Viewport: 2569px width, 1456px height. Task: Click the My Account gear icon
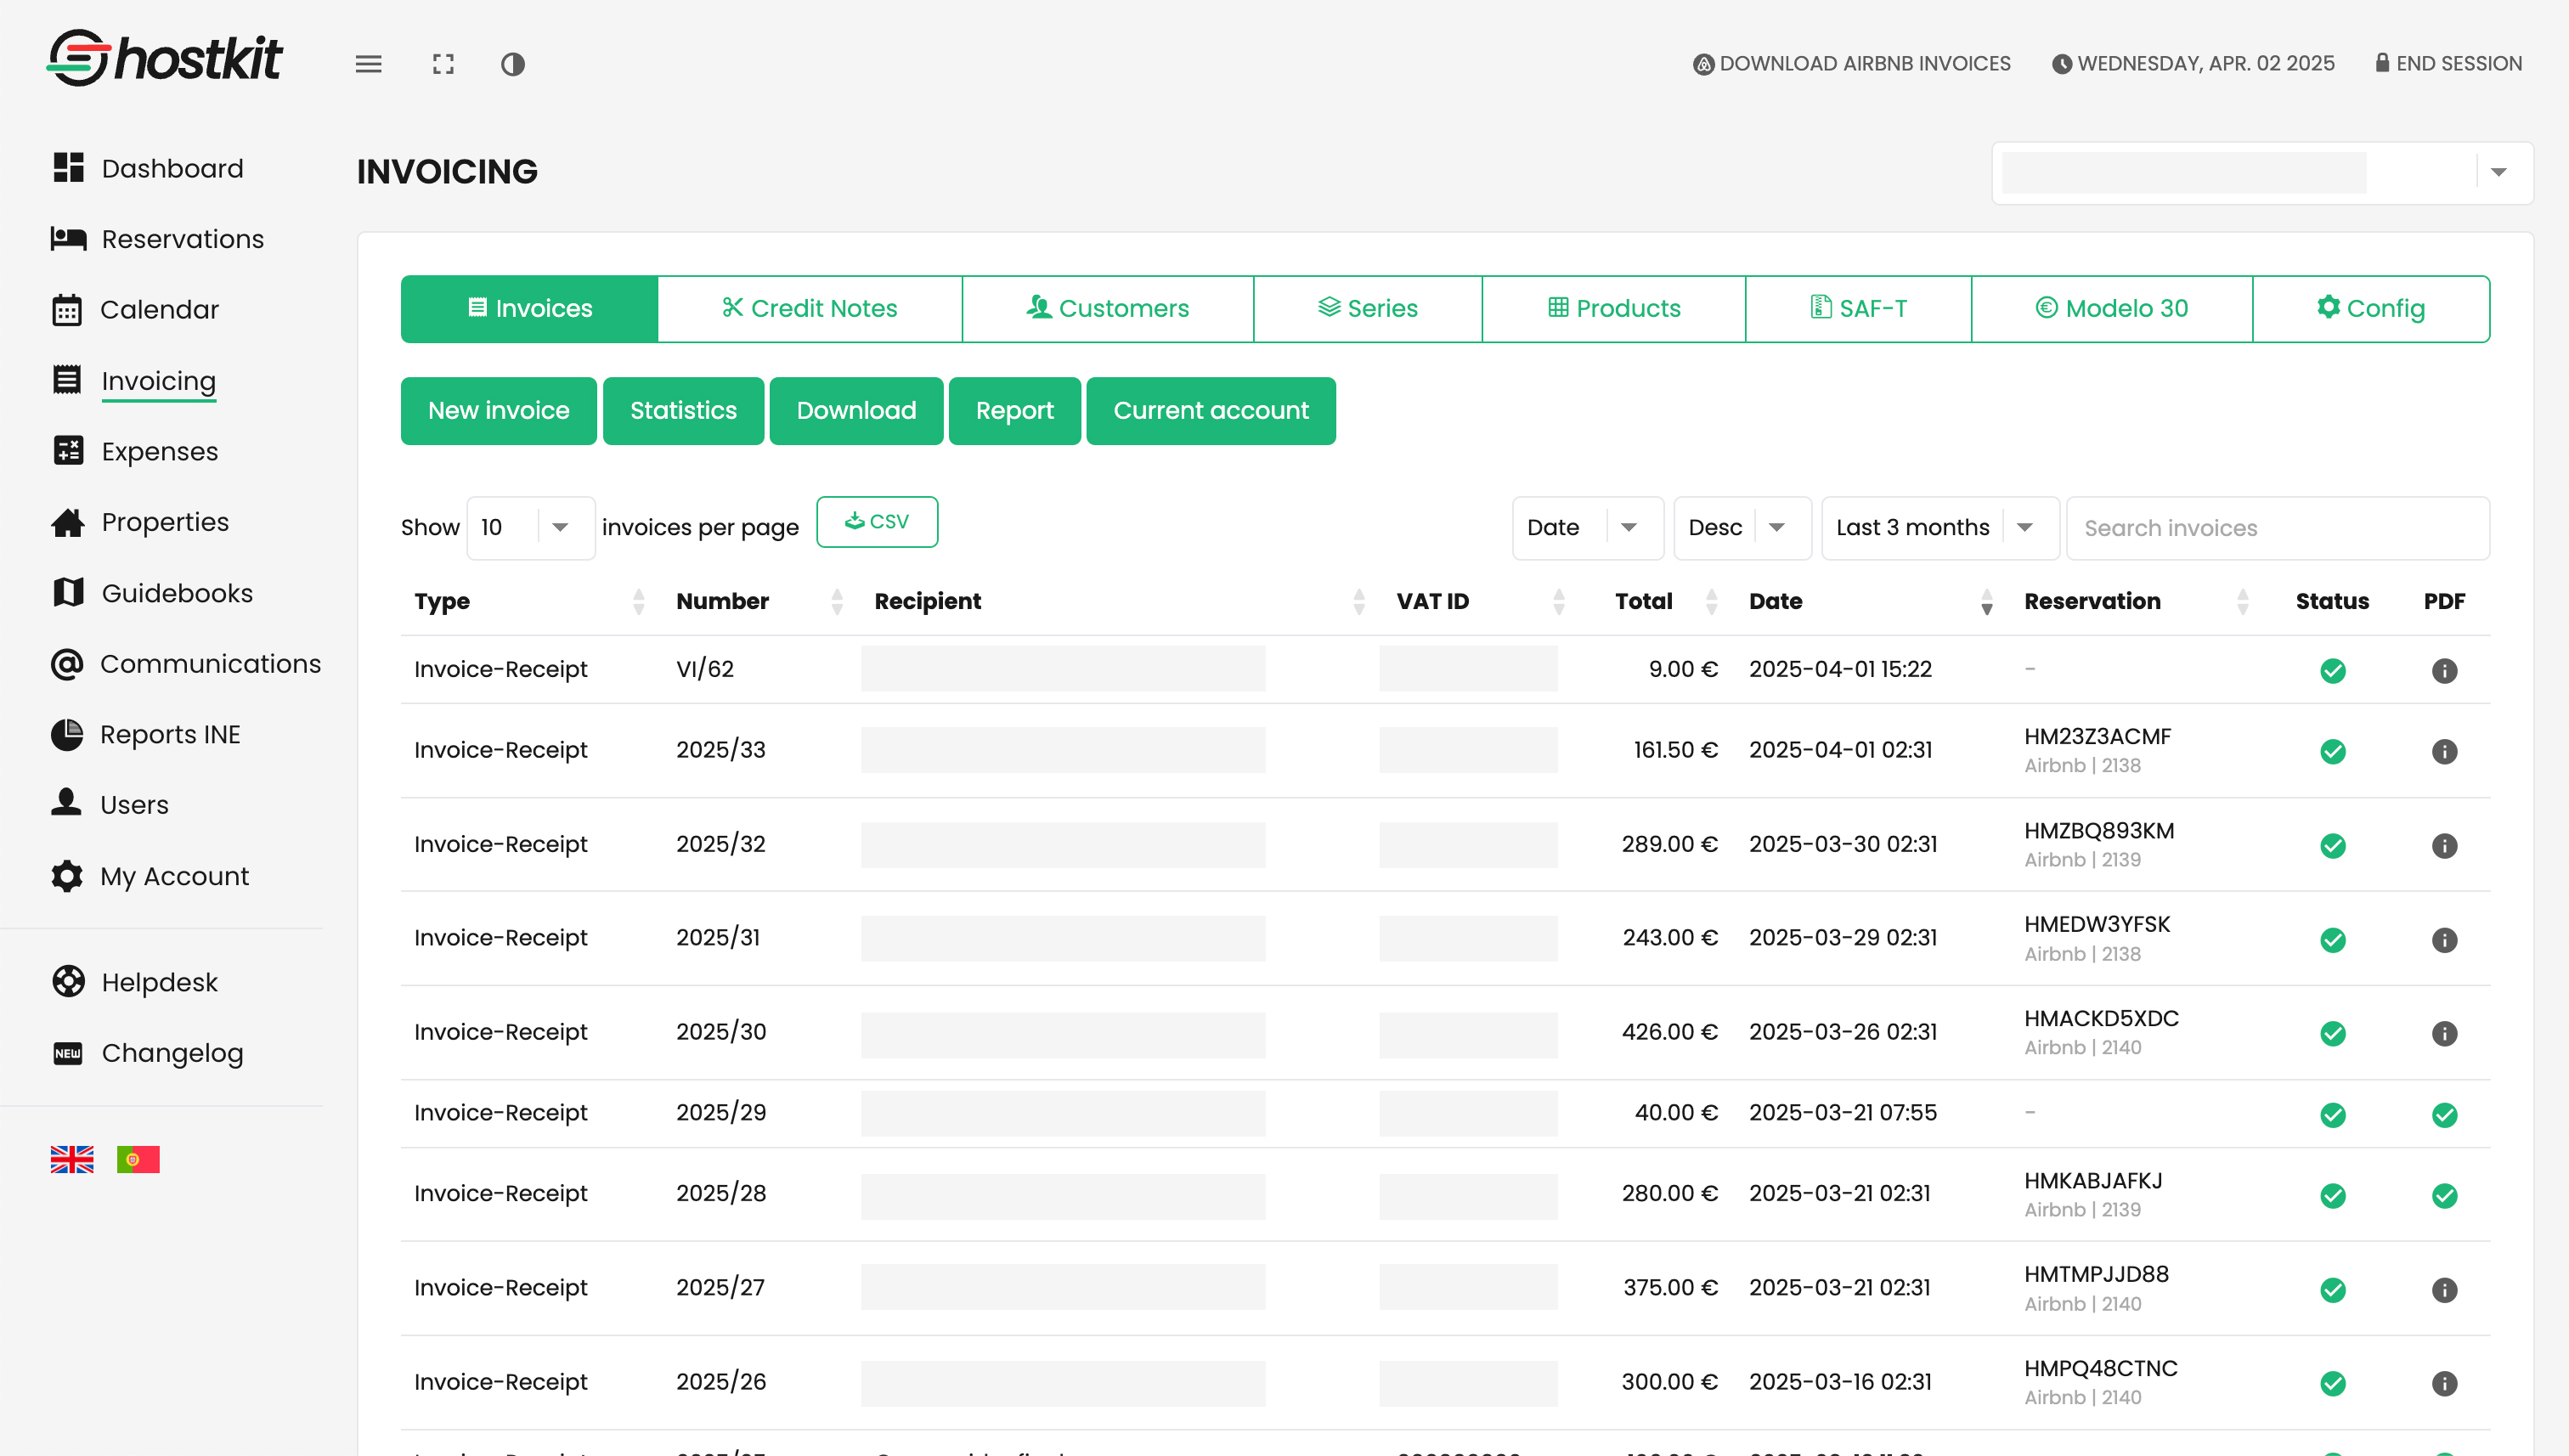67,876
